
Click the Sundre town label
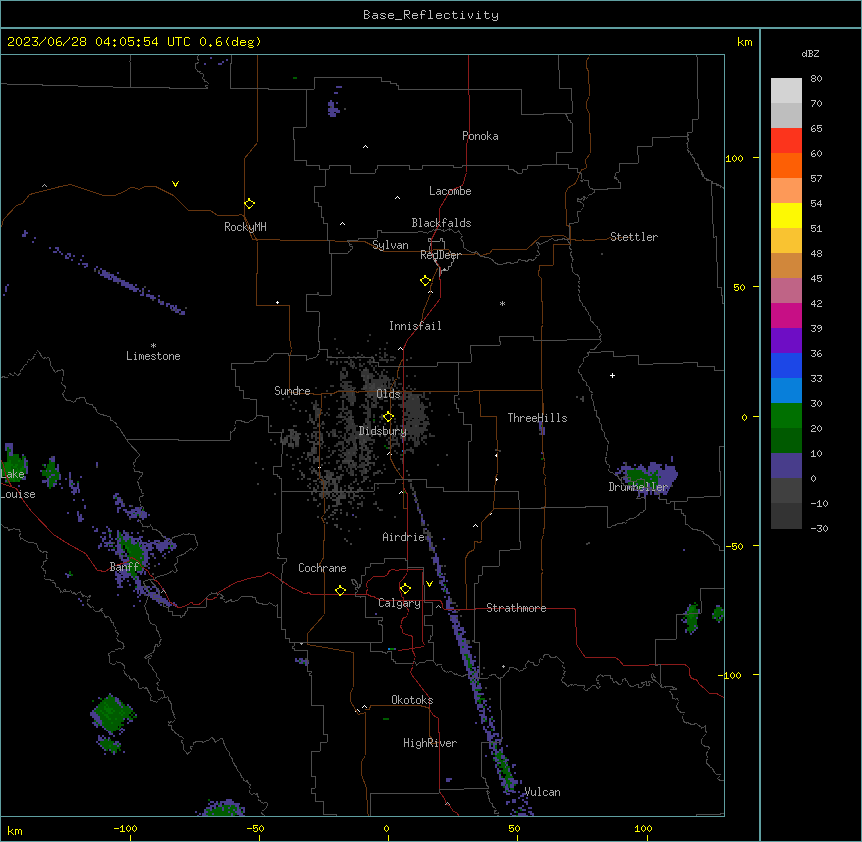pyautogui.click(x=292, y=391)
